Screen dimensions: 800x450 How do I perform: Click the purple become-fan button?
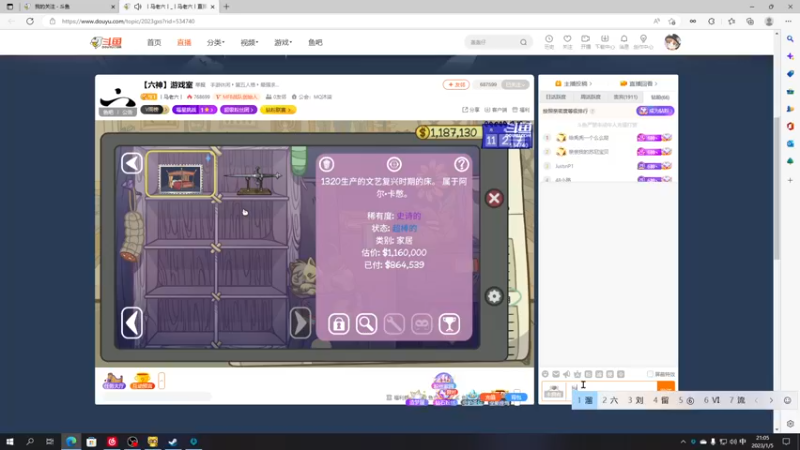pos(656,111)
